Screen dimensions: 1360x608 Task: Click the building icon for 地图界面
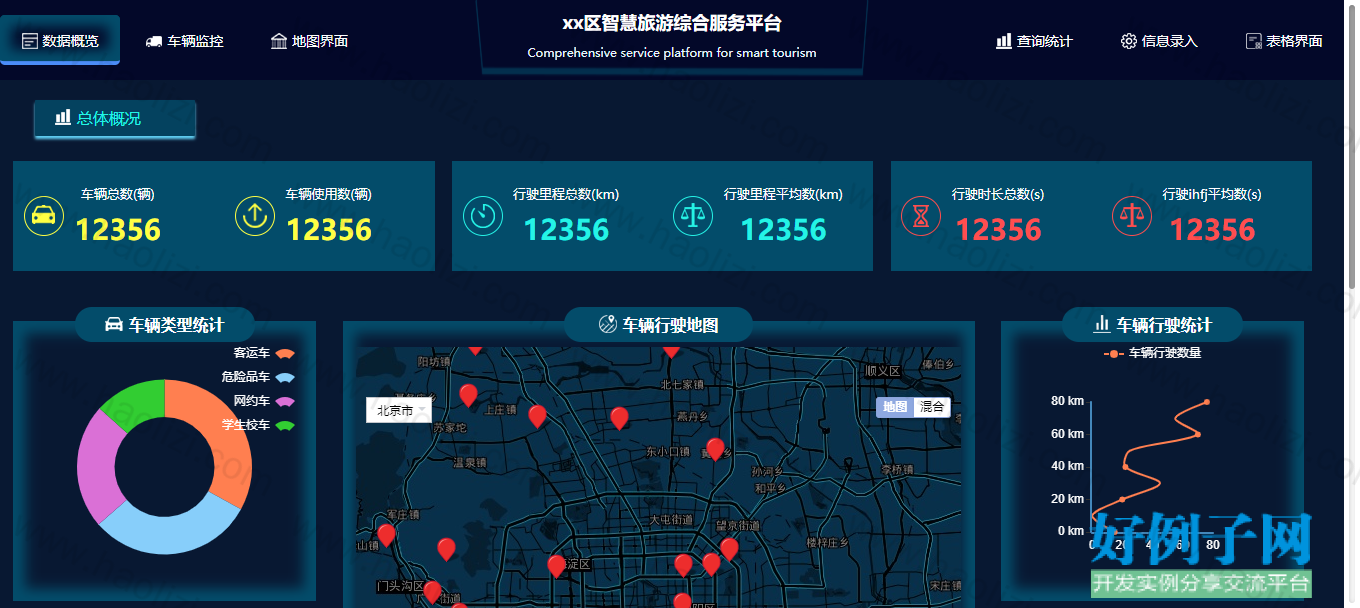(x=279, y=41)
